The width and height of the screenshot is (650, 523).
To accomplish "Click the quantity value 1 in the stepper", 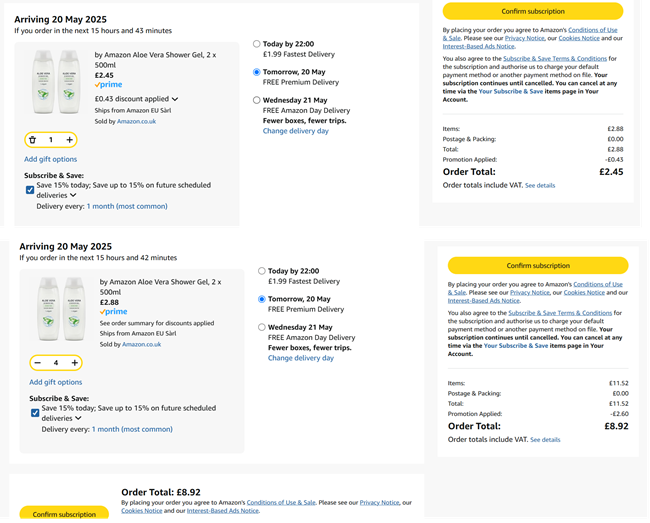I will point(51,140).
